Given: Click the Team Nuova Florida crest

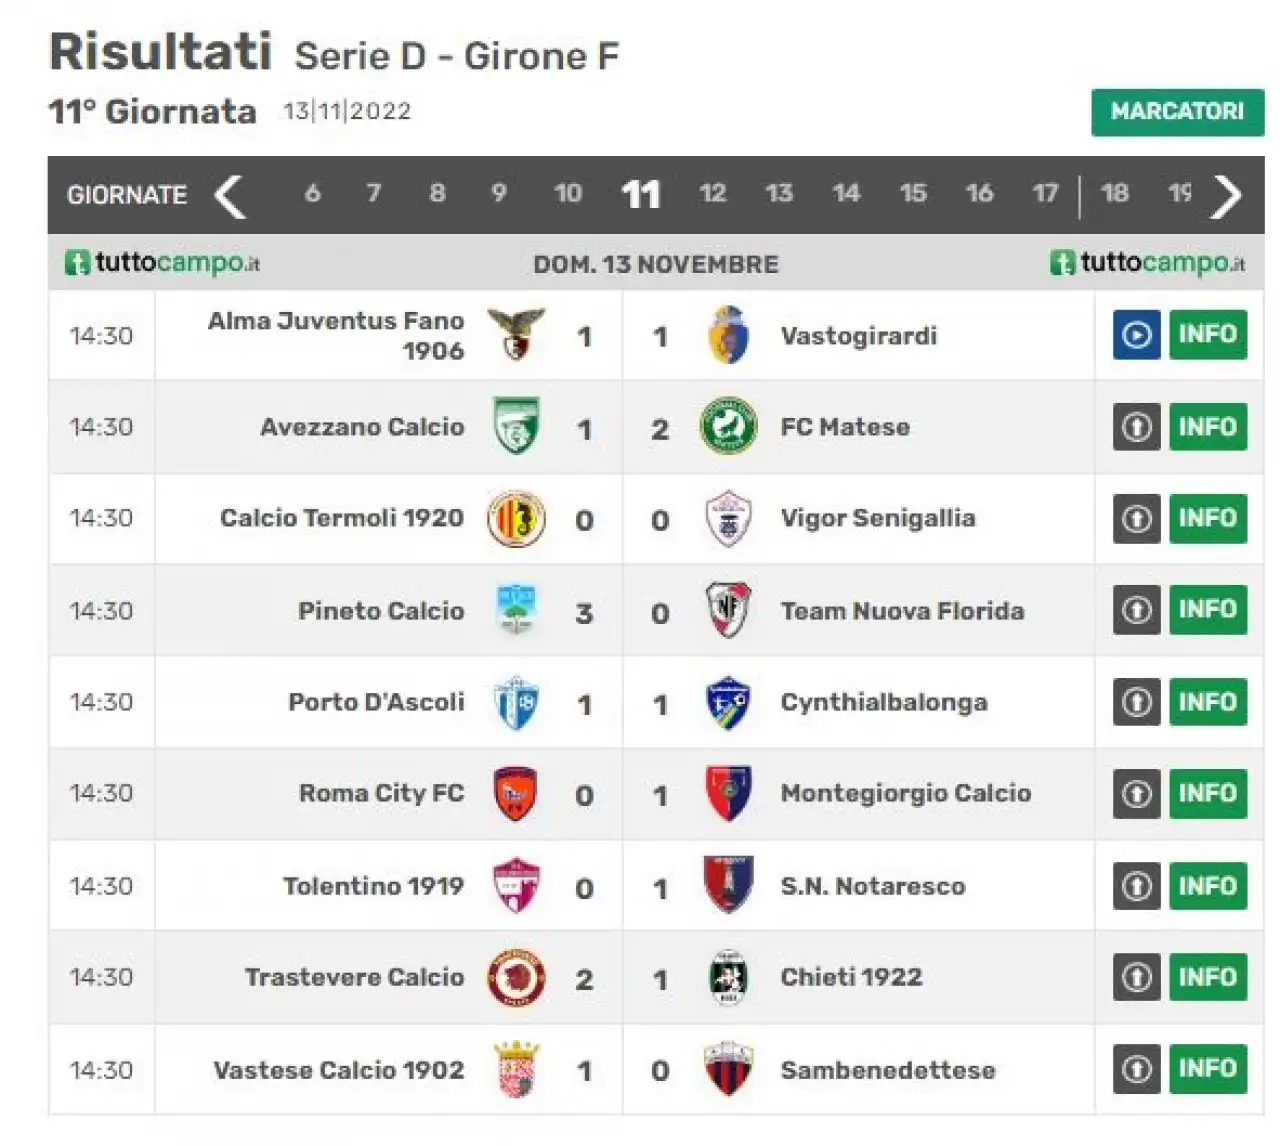Looking at the screenshot, I should click(x=728, y=610).
